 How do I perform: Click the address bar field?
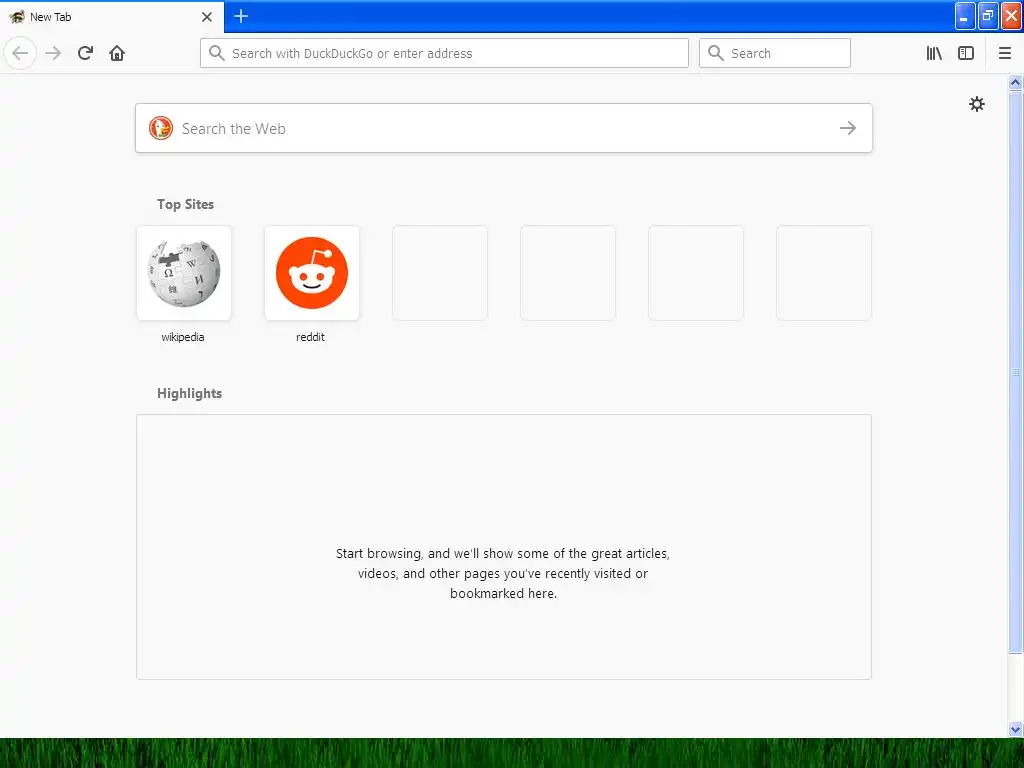point(445,53)
